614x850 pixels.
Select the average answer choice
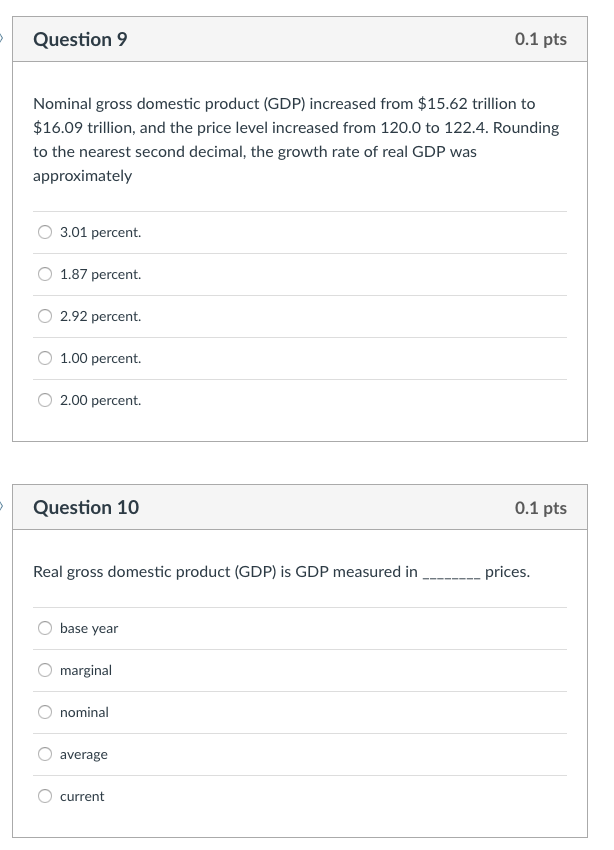tap(45, 754)
